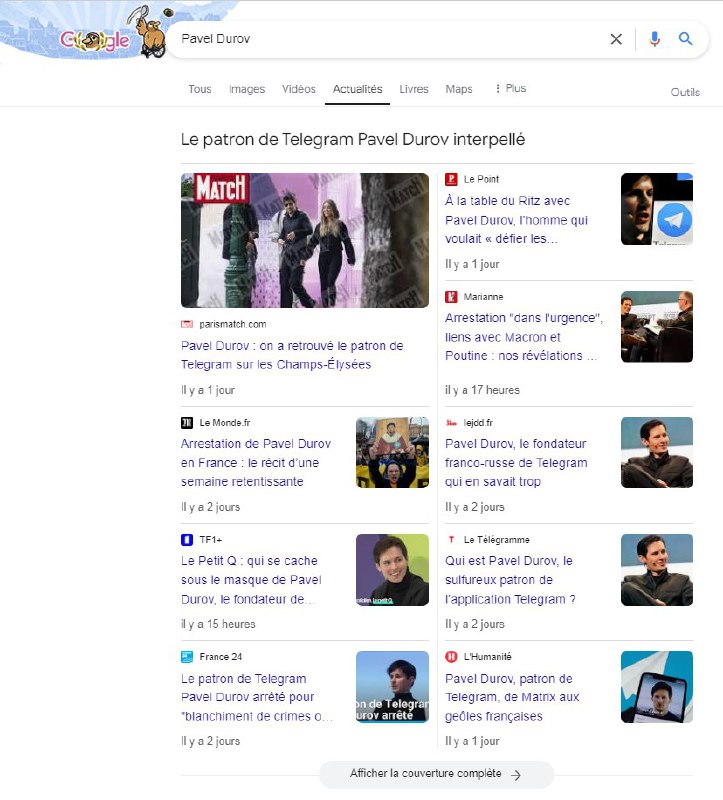Screen dimensions: 723x800
Task: Open TF1+ Le Petit Q article
Action: click(x=252, y=580)
